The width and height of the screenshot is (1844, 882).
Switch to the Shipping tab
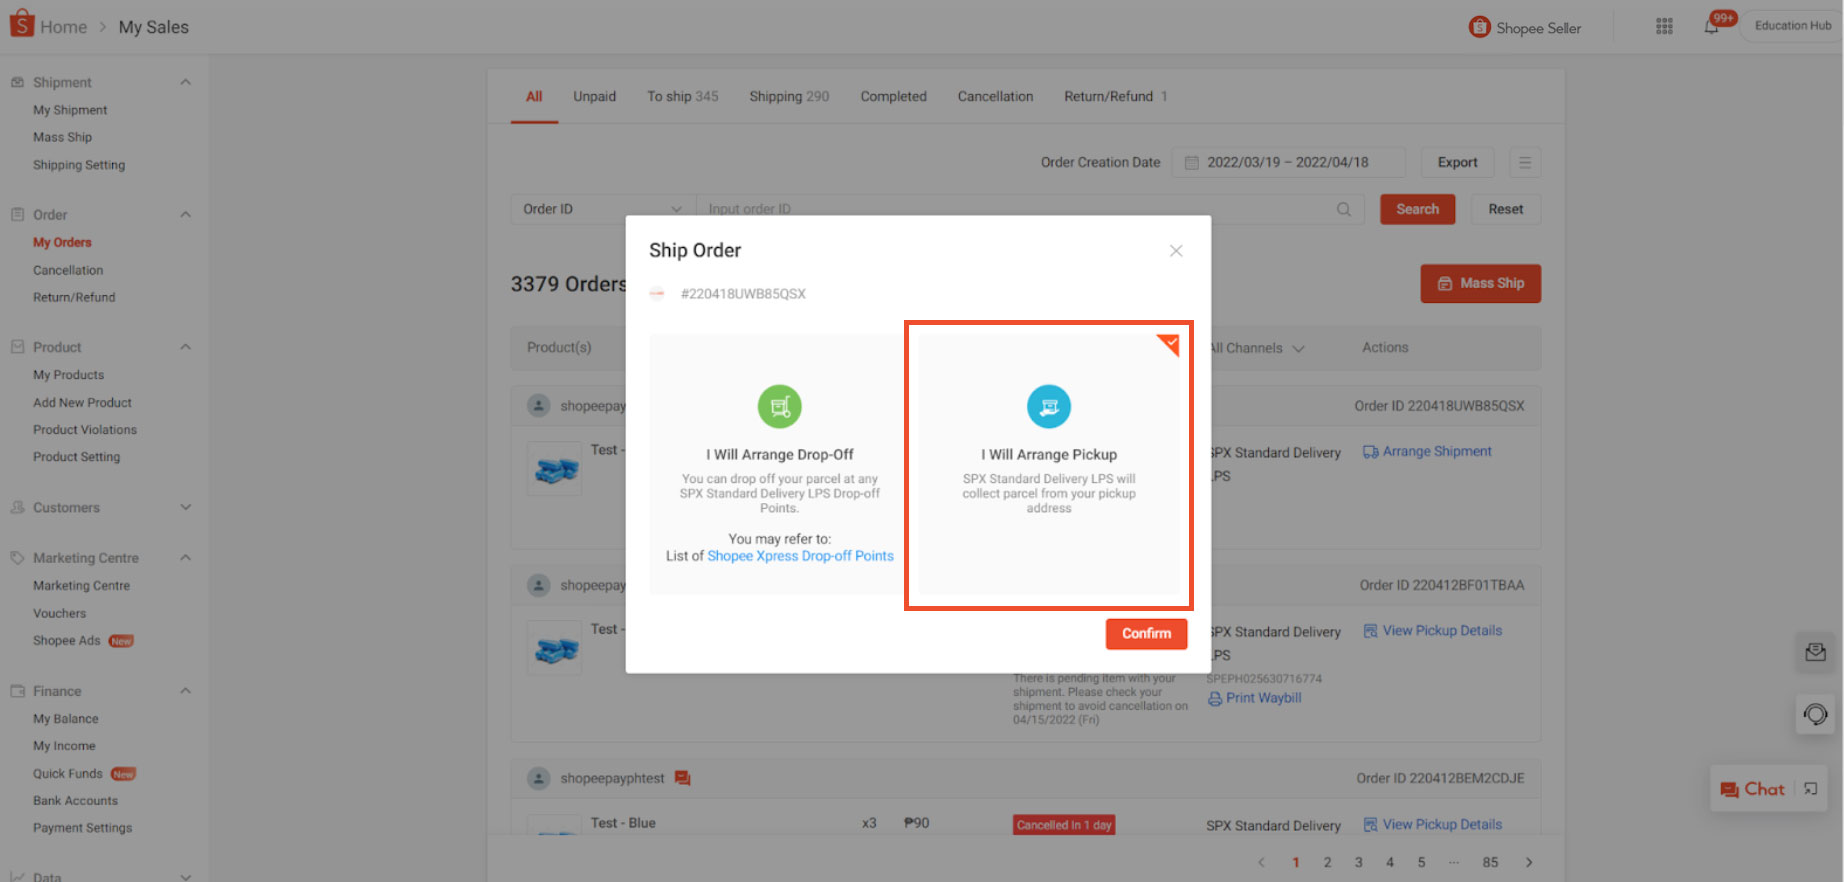[789, 97]
